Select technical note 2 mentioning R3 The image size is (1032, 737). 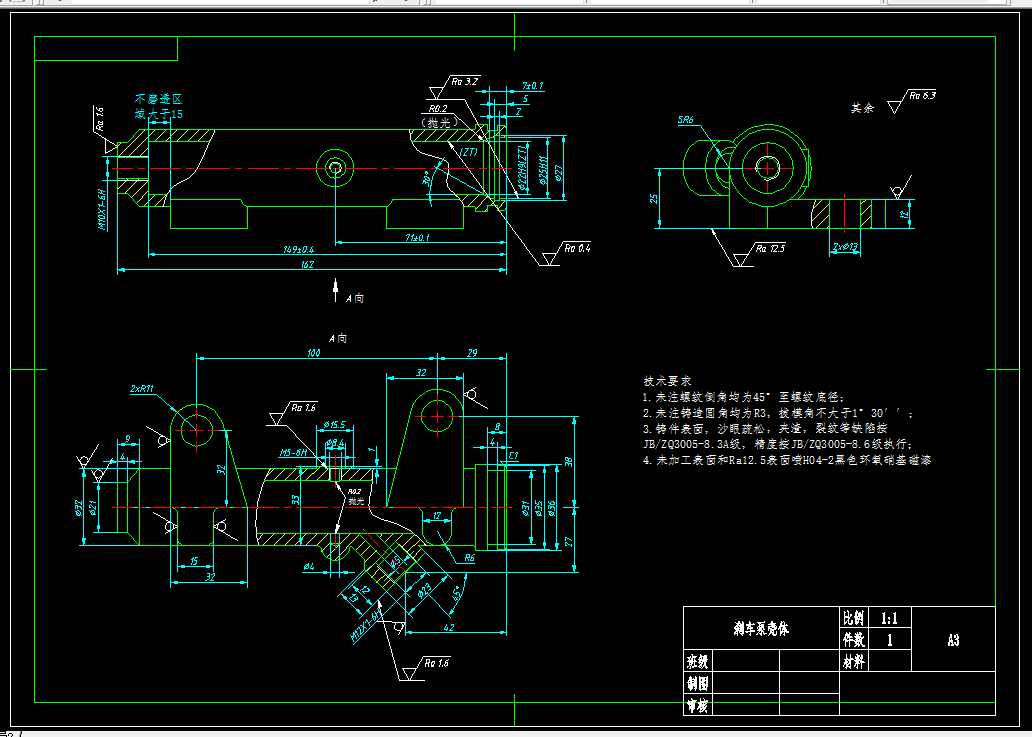tap(779, 414)
